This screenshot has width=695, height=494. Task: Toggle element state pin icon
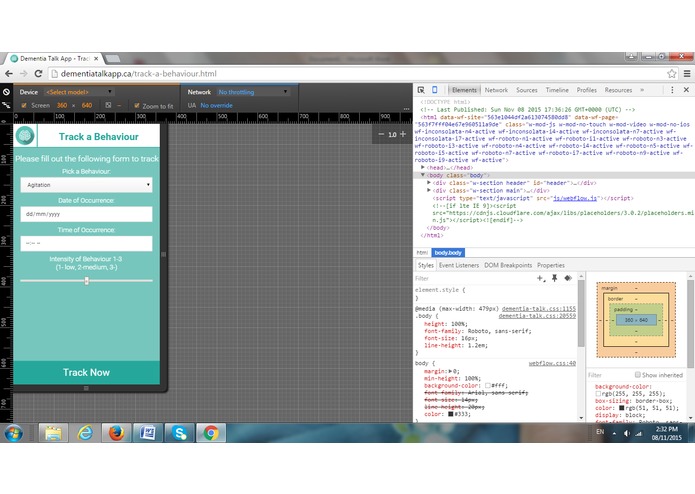(x=554, y=278)
